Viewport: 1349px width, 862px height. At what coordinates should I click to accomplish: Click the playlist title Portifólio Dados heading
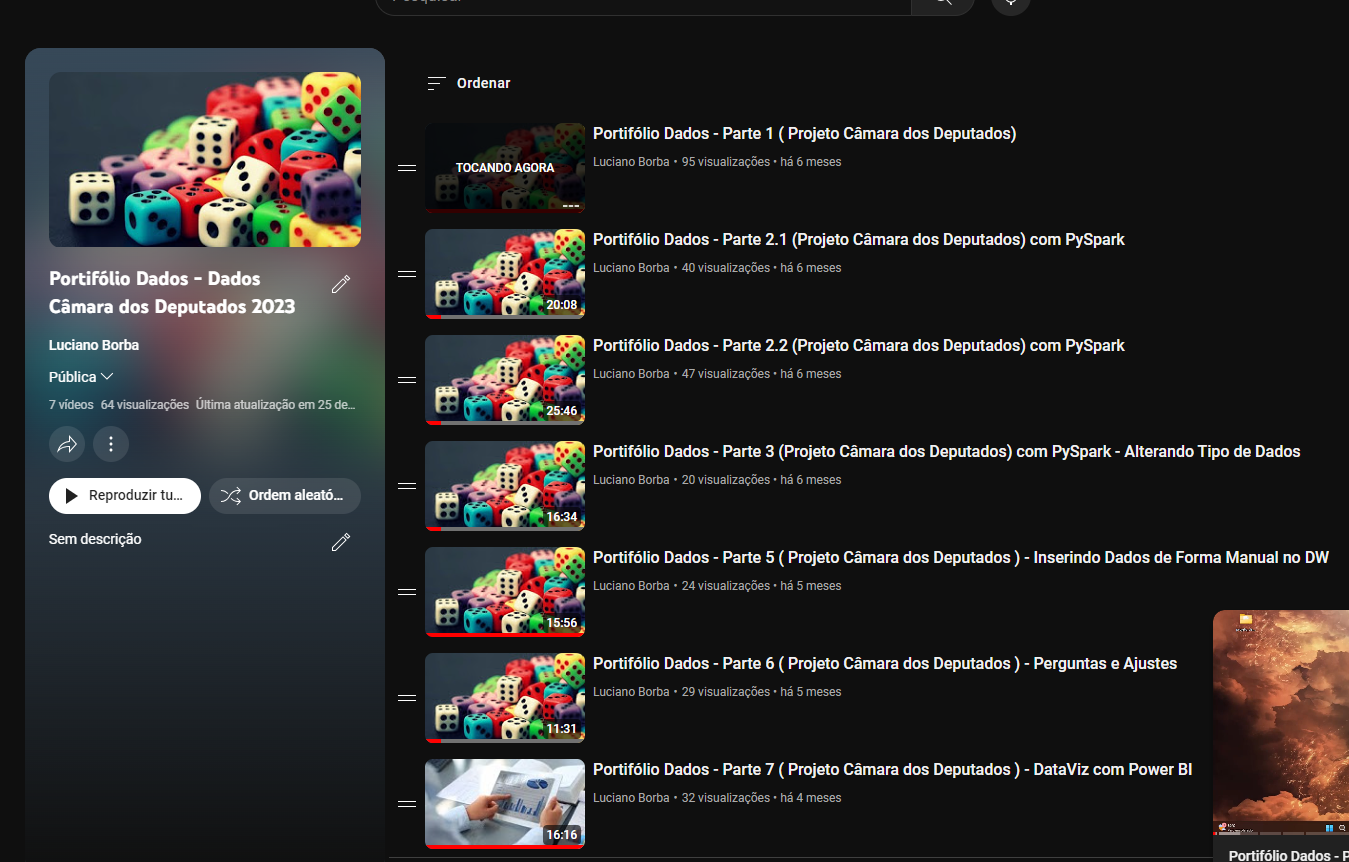pos(172,293)
